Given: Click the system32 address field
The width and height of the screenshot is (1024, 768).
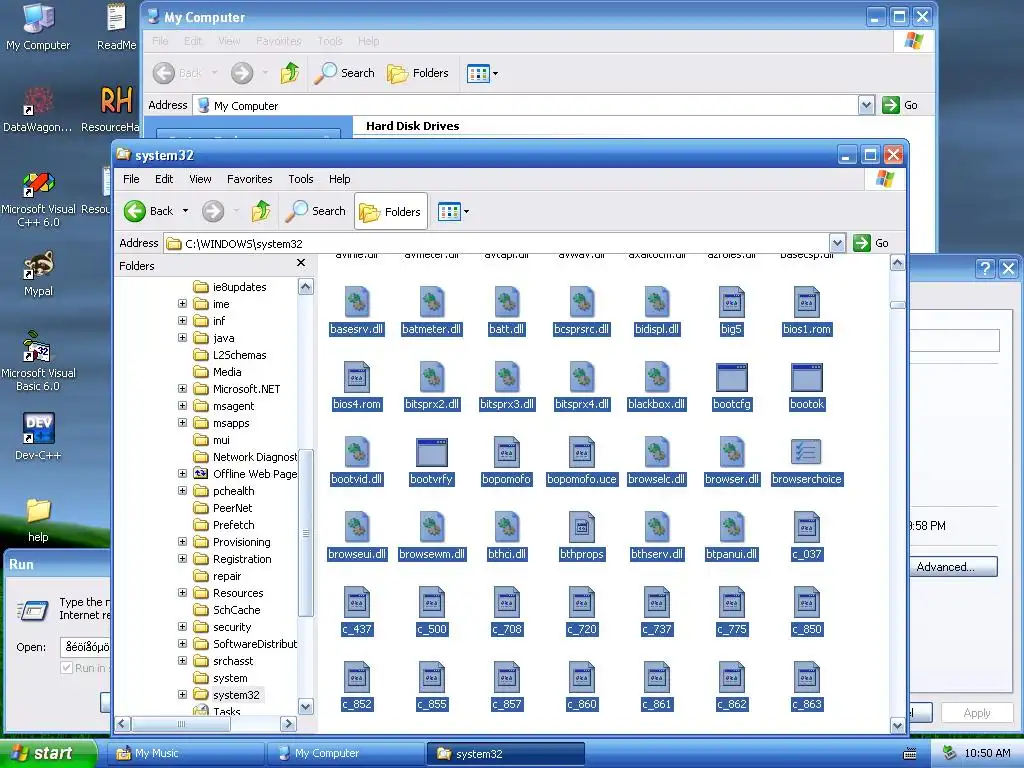Looking at the screenshot, I should (496, 243).
